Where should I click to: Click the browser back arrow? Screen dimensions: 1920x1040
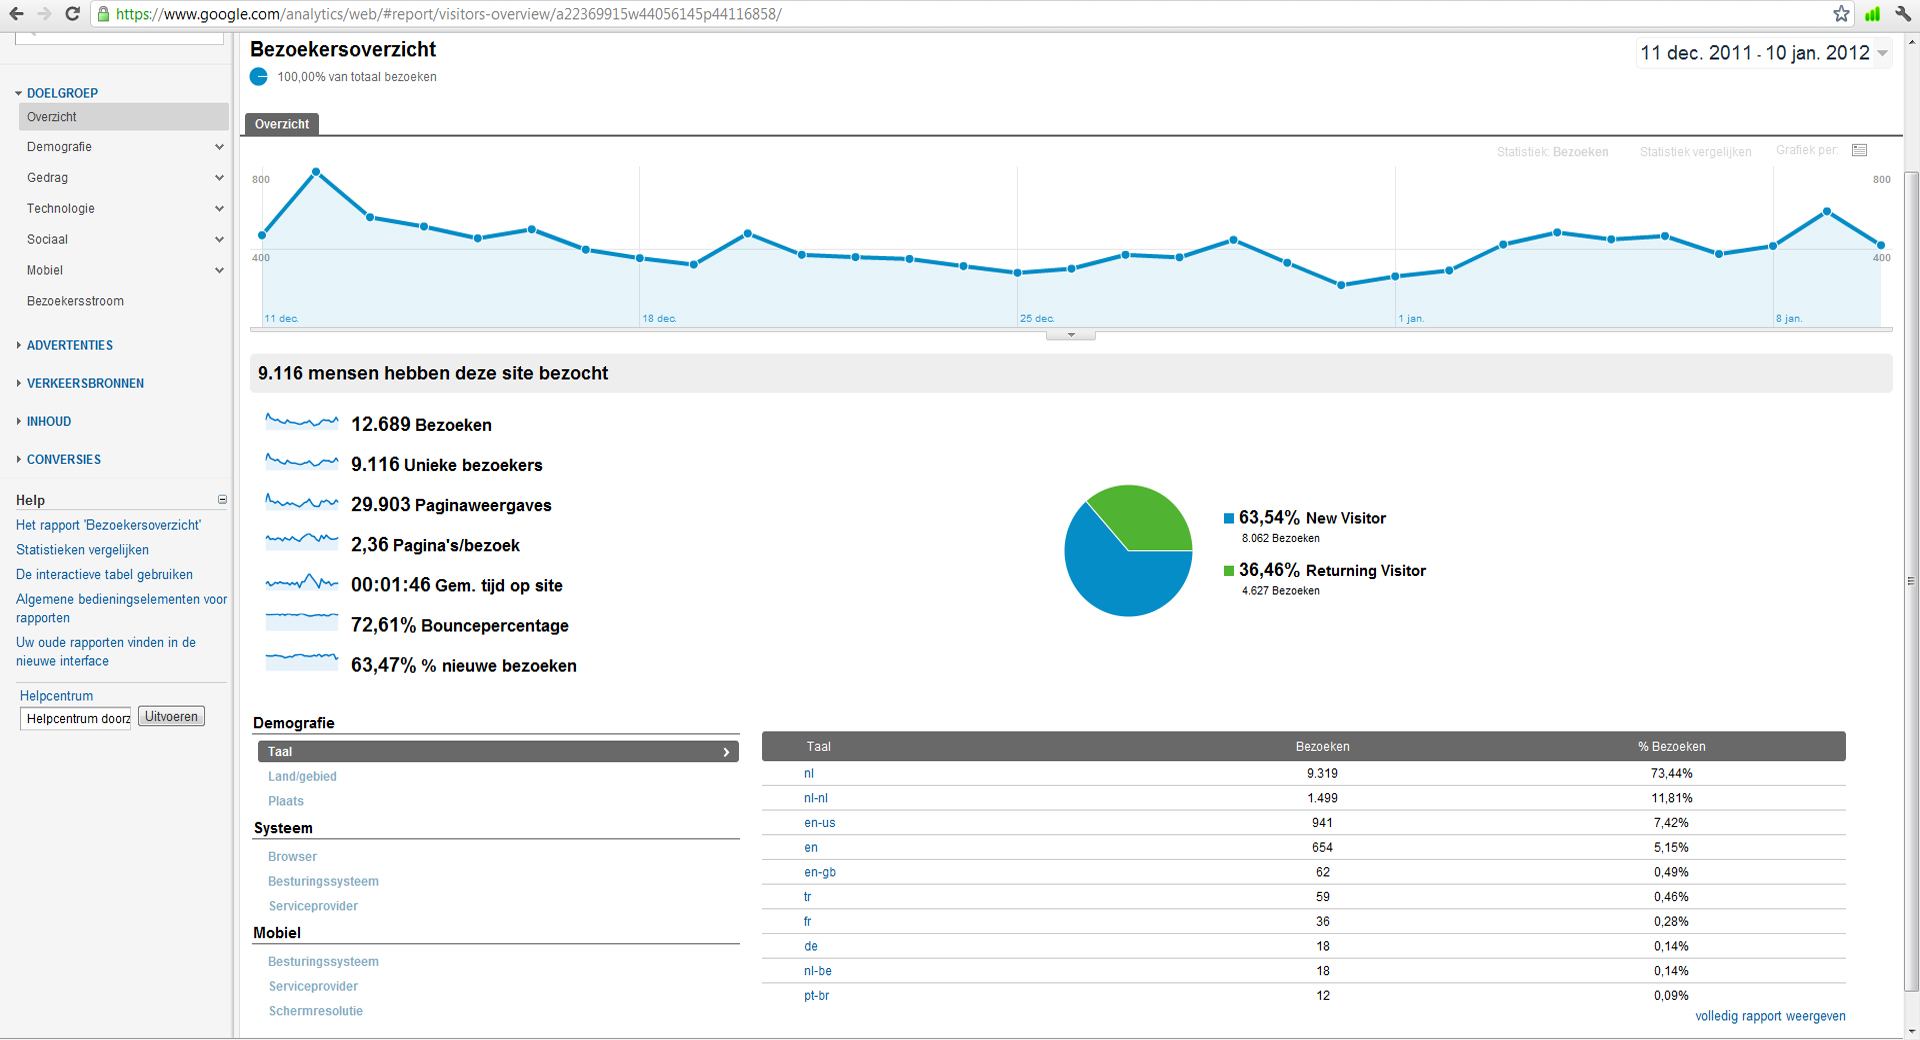tap(16, 14)
